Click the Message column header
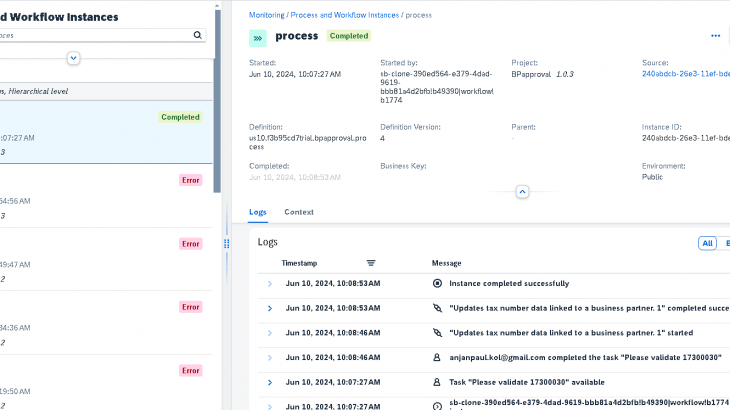 pyautogui.click(x=446, y=263)
